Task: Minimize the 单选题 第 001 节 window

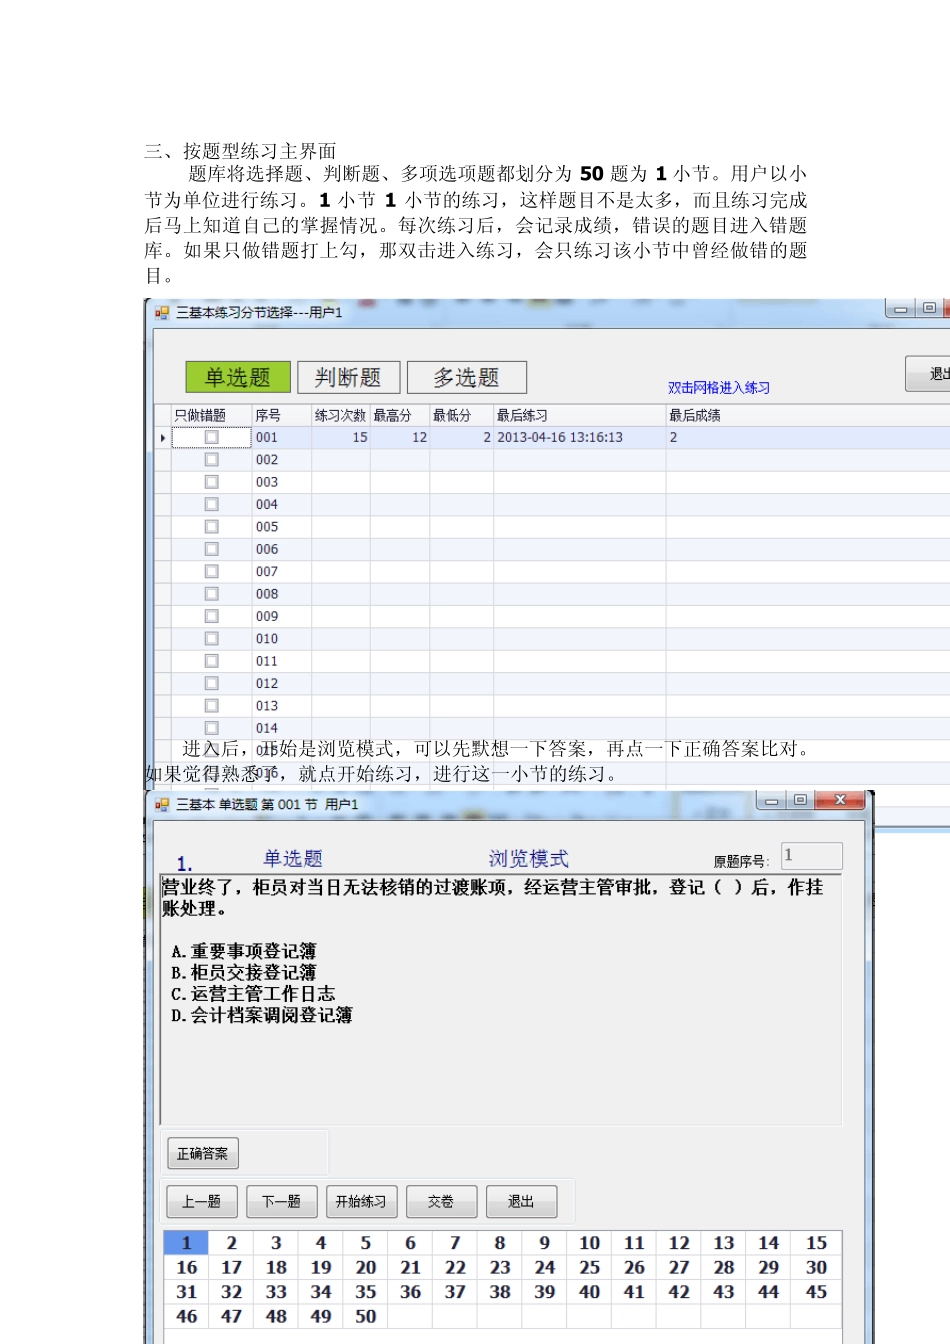Action: click(771, 800)
